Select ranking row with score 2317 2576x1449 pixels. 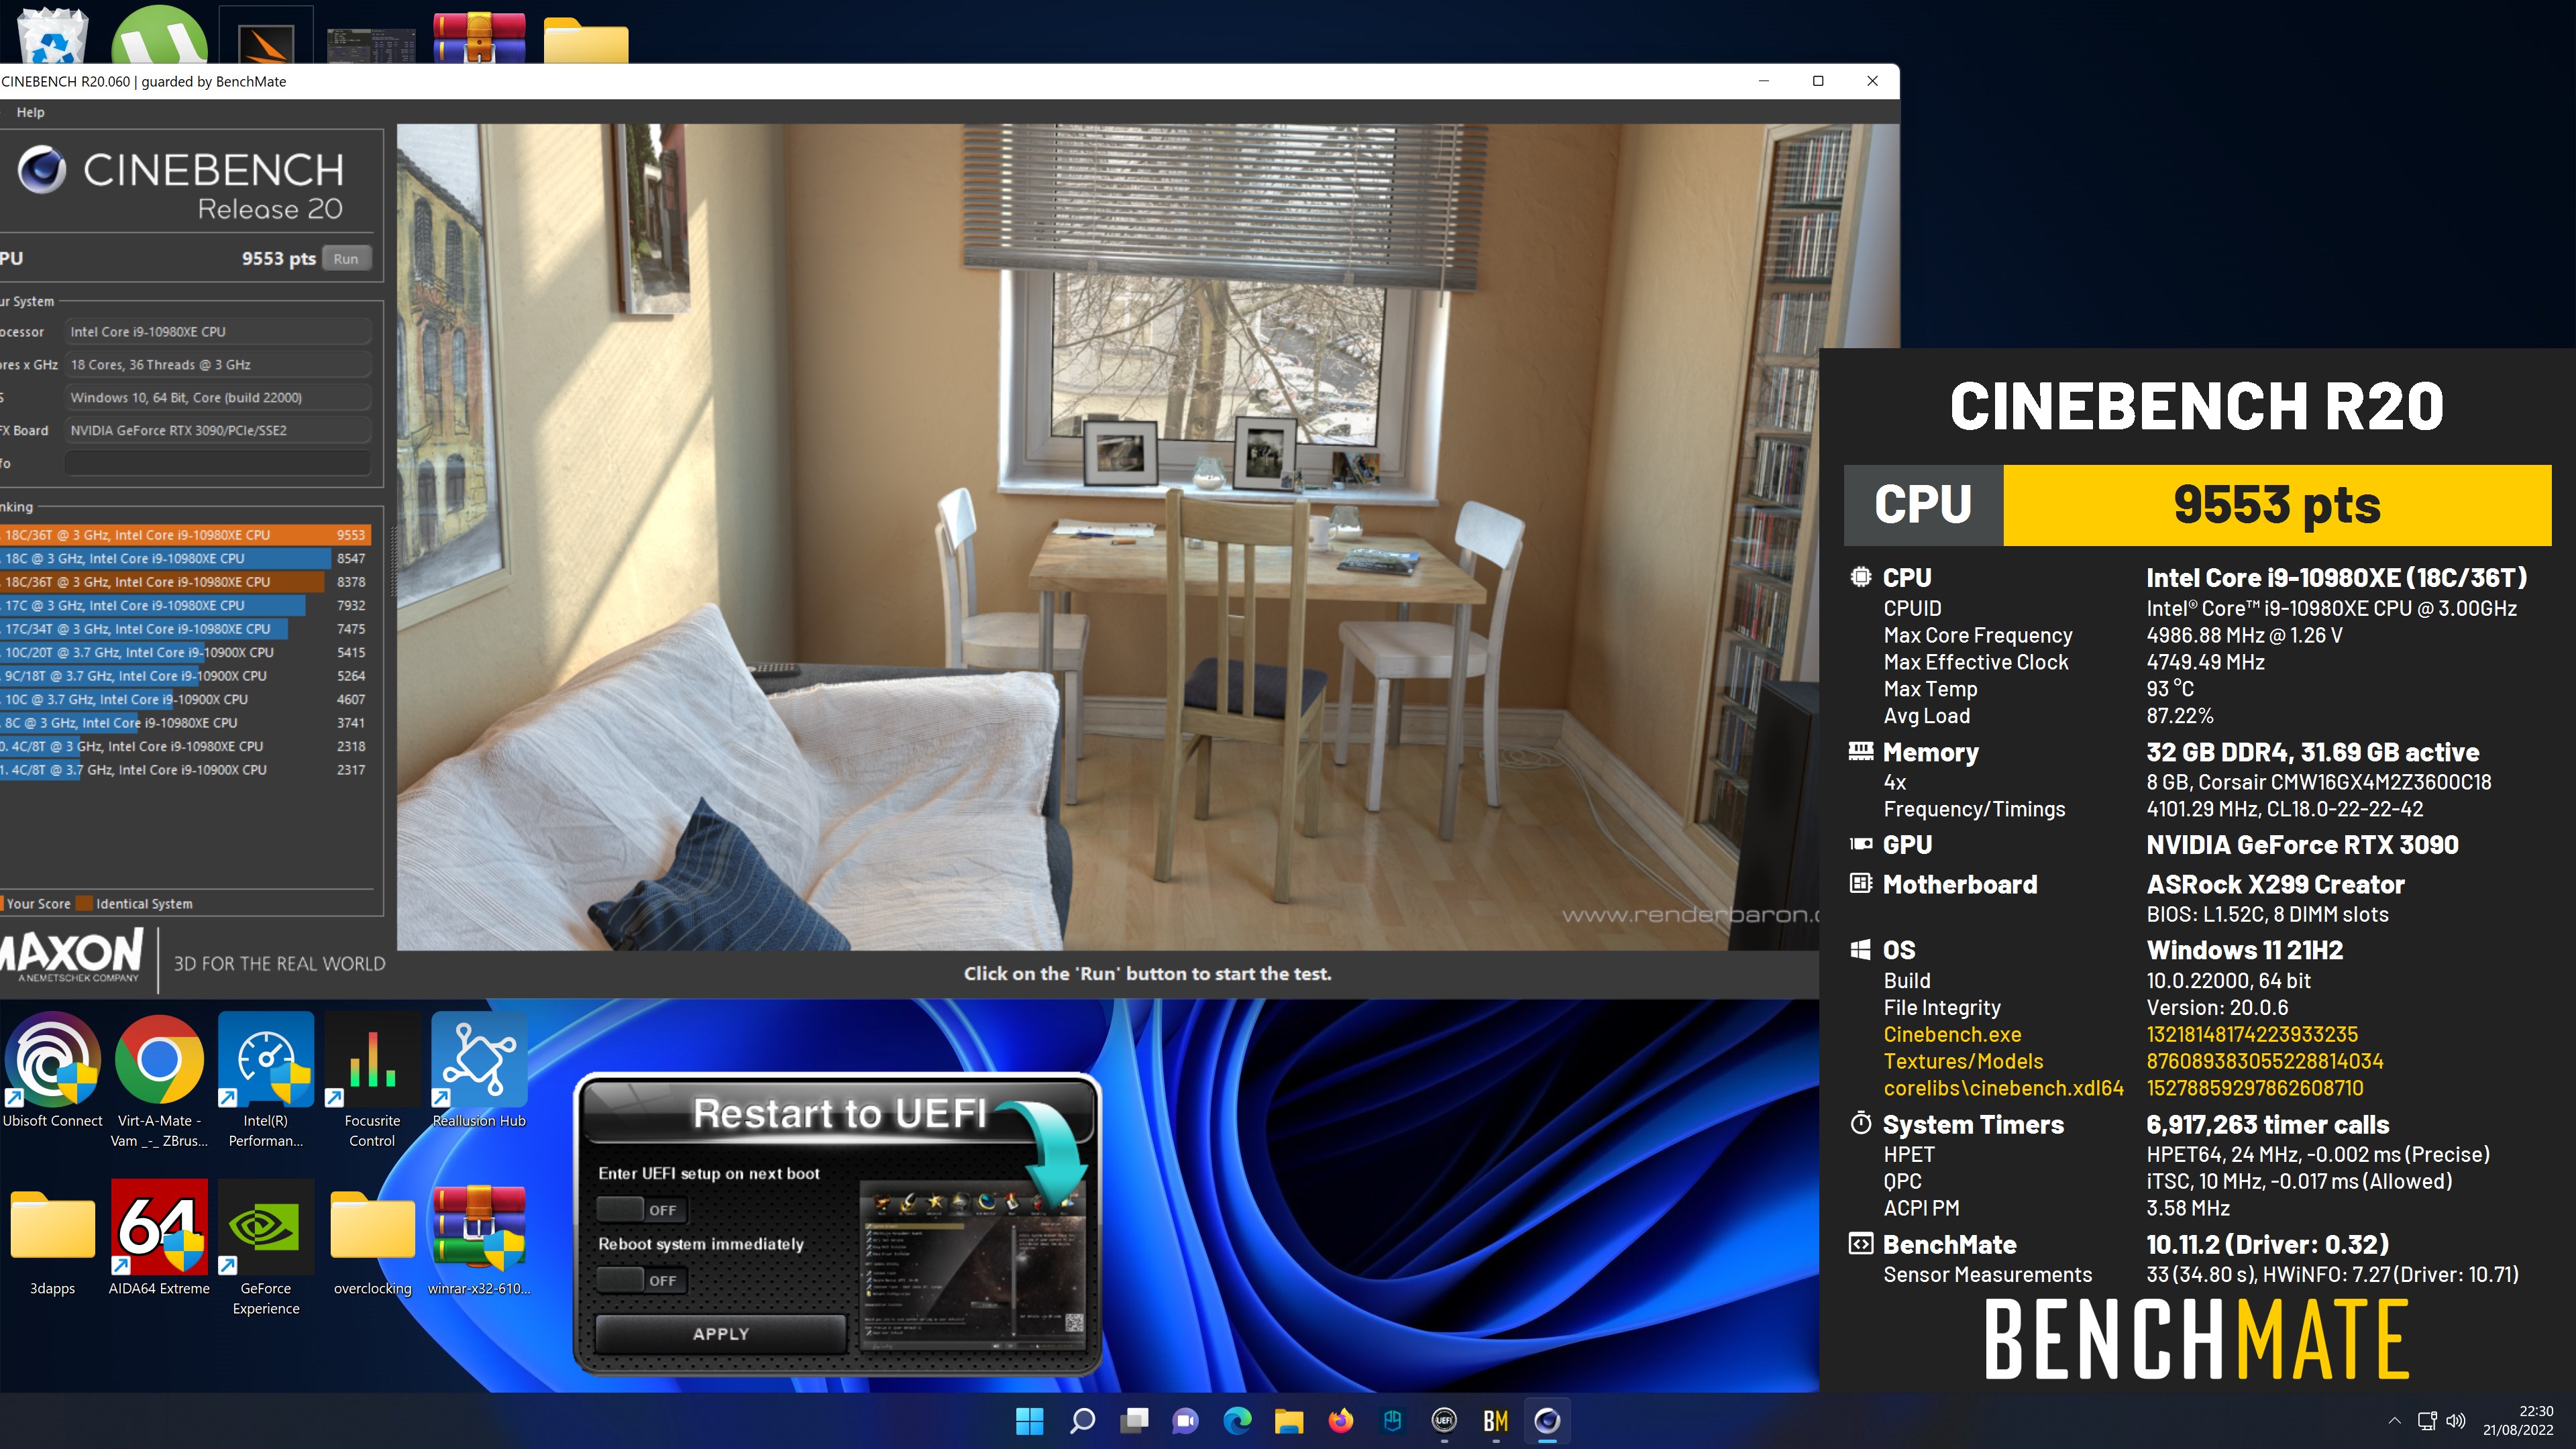point(185,770)
